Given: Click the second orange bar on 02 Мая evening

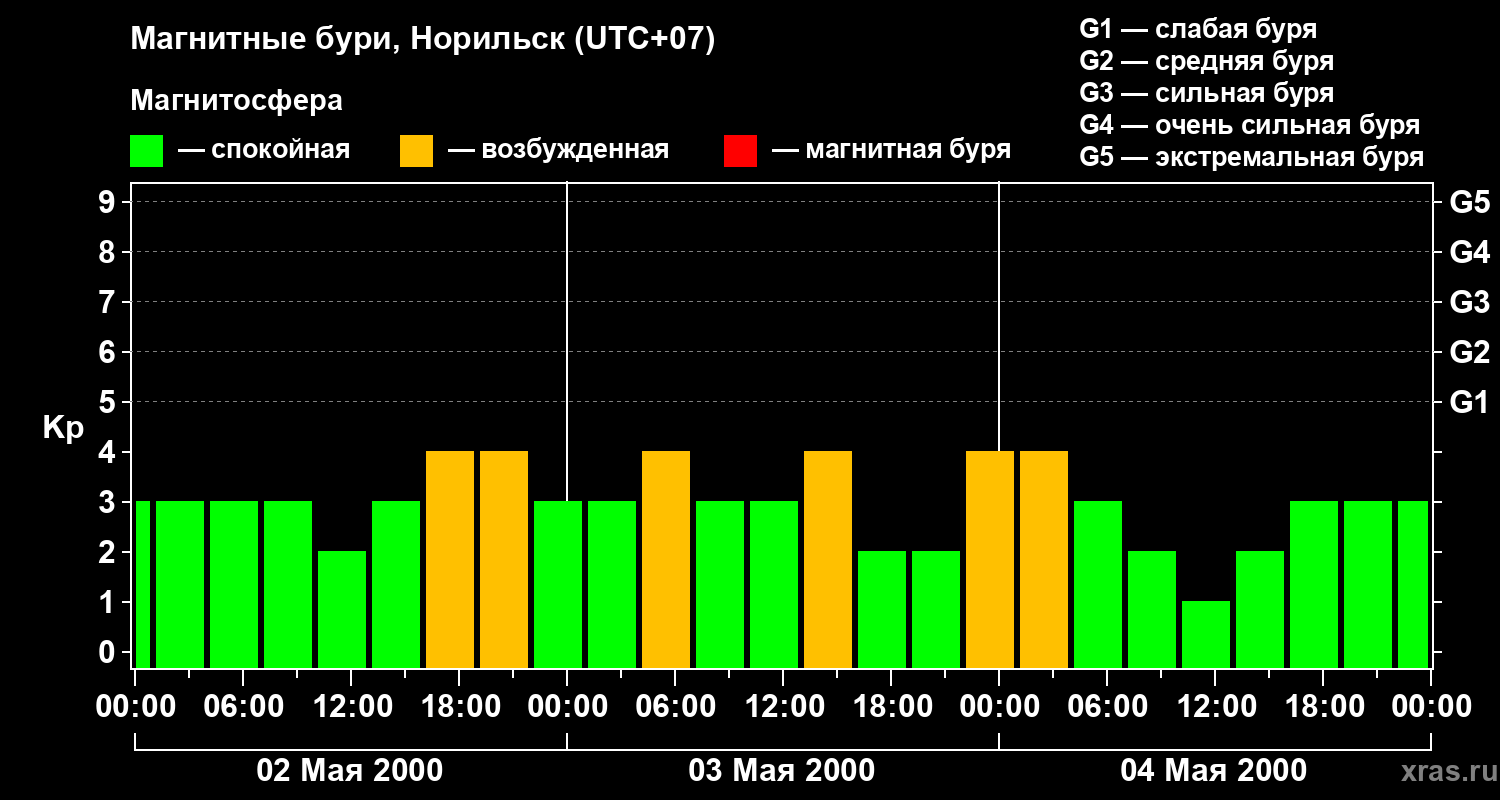Looking at the screenshot, I should tap(504, 559).
